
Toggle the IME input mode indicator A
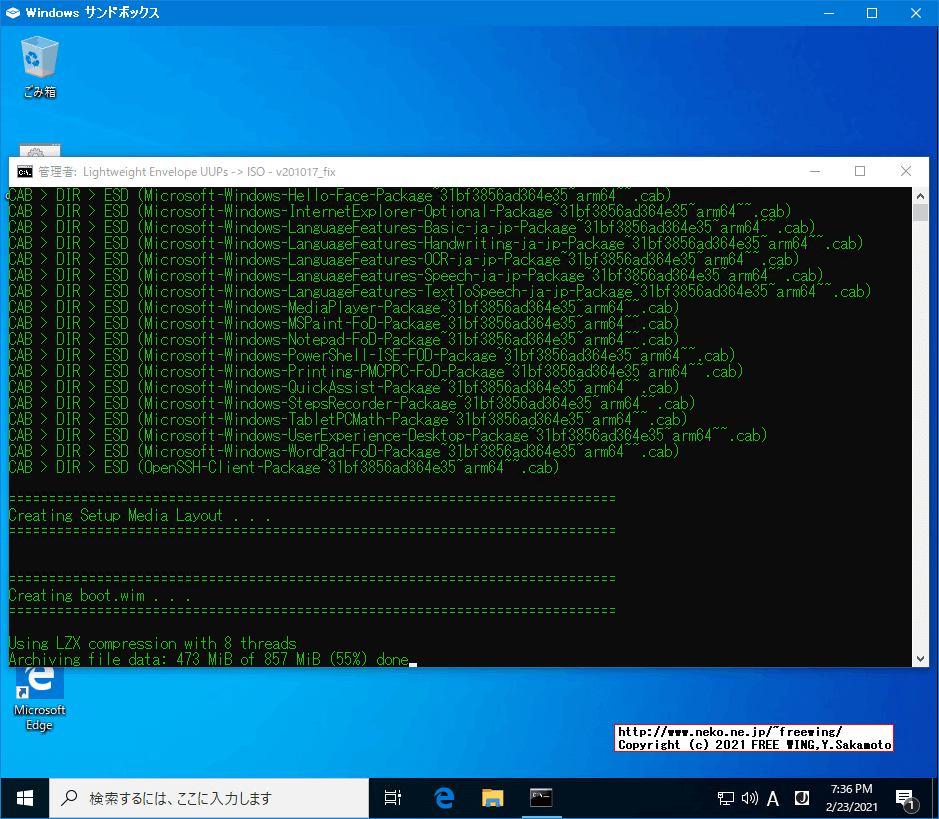coord(772,798)
